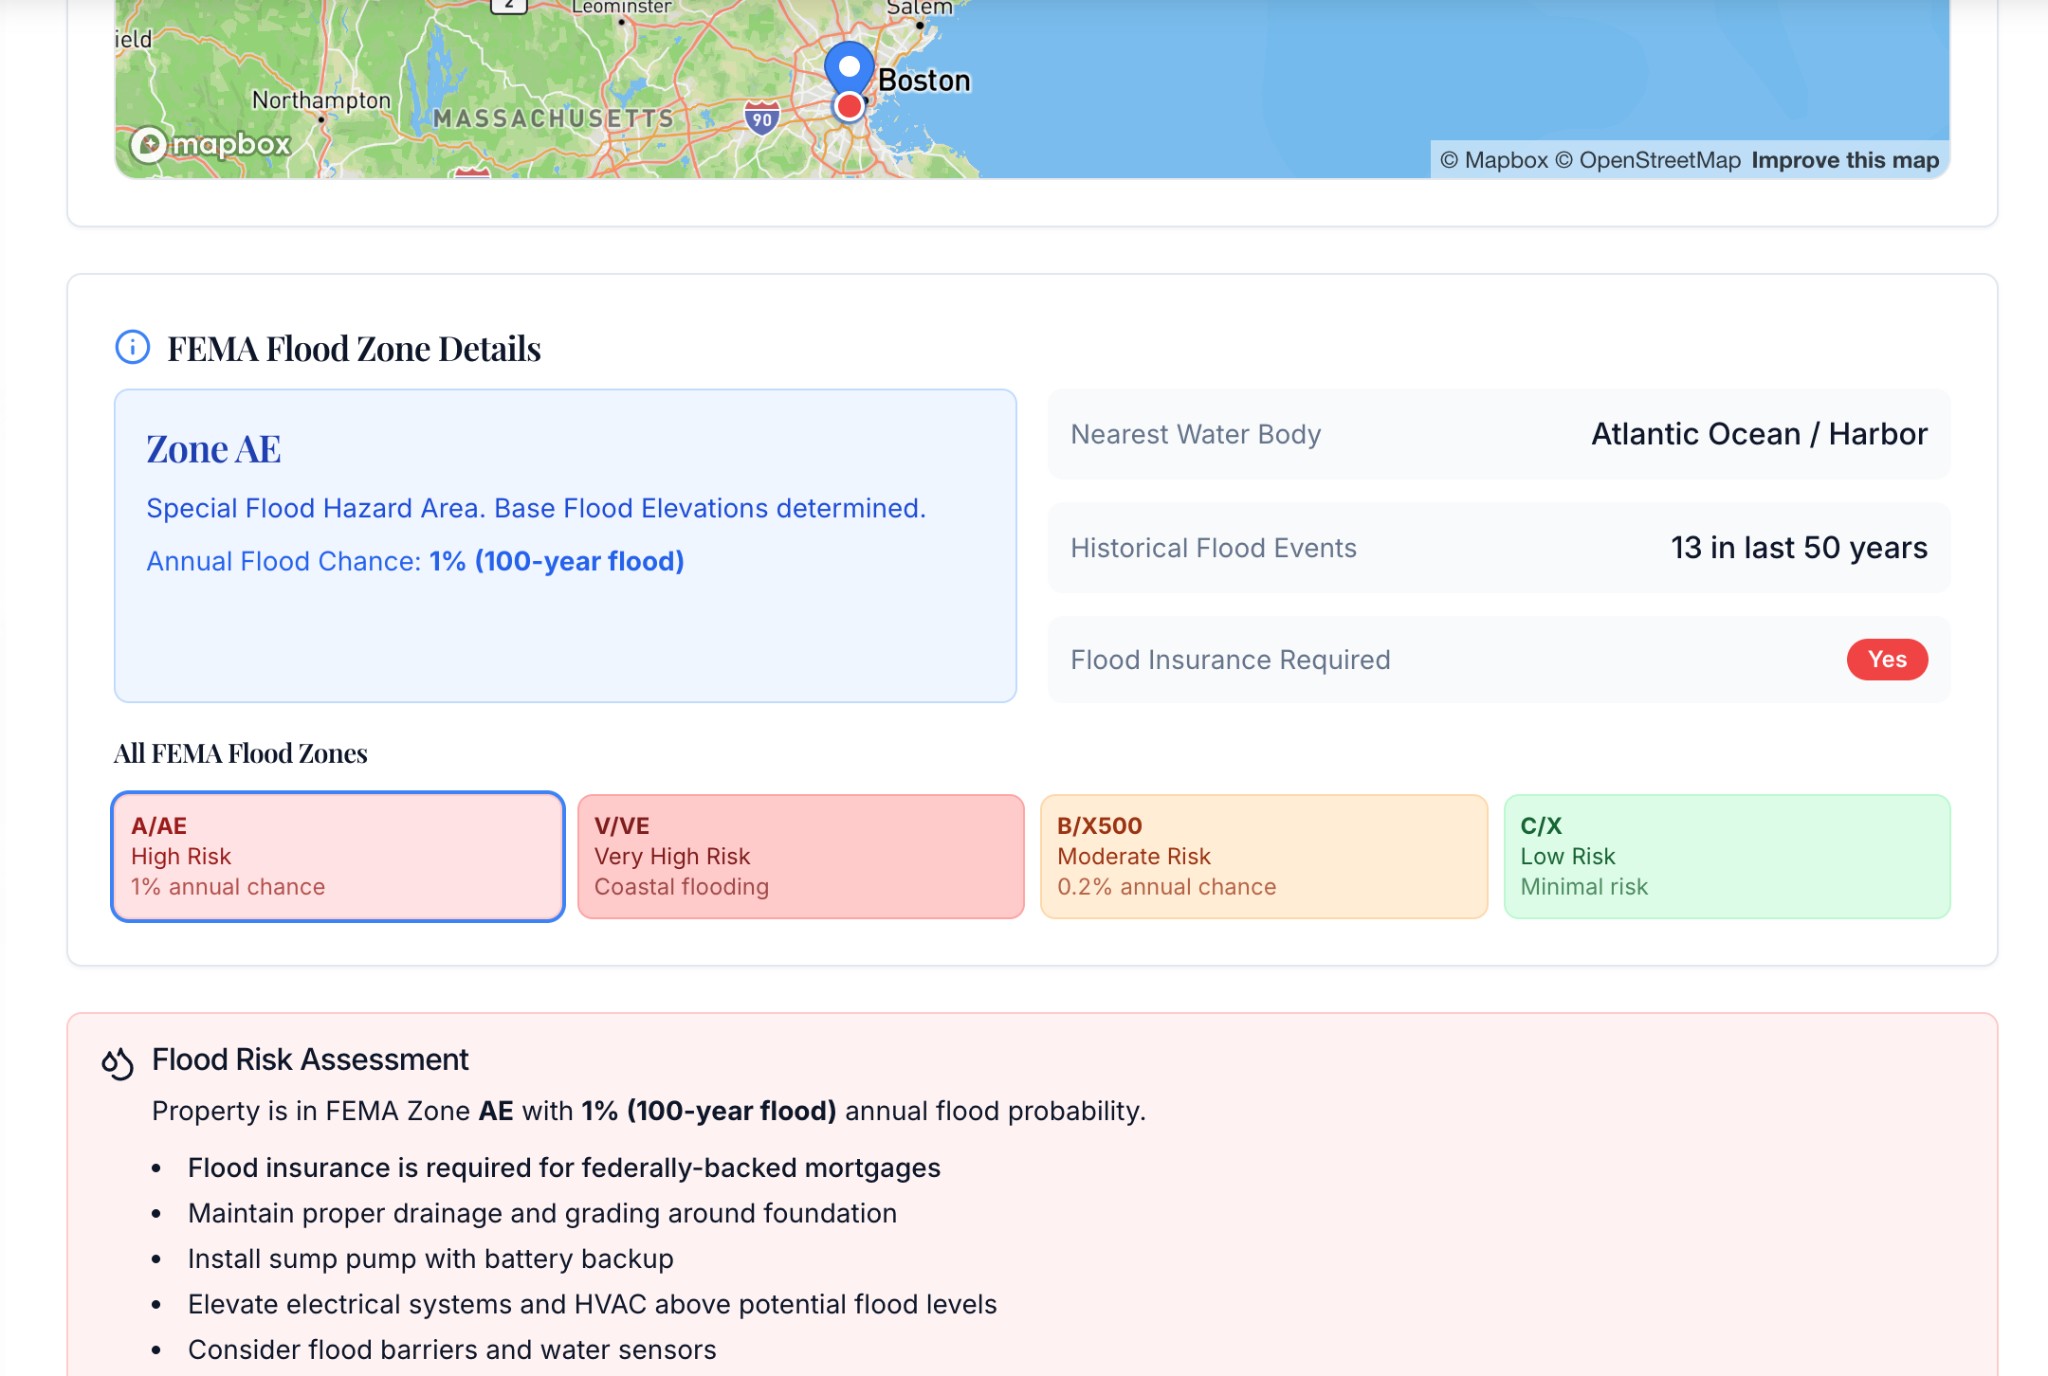Image resolution: width=2048 pixels, height=1376 pixels.
Task: Click the 'Property is in FEMA Zone AE' sentence
Action: pos(649,1111)
